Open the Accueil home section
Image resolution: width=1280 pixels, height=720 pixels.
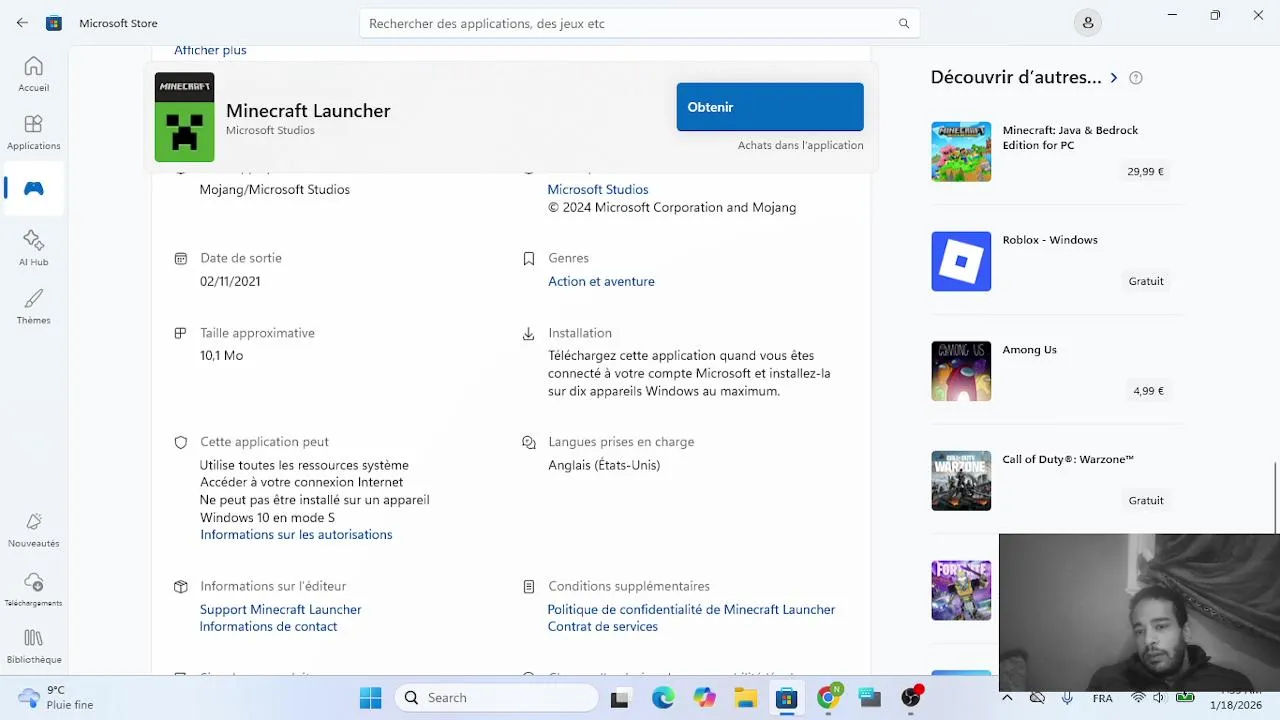tap(34, 74)
